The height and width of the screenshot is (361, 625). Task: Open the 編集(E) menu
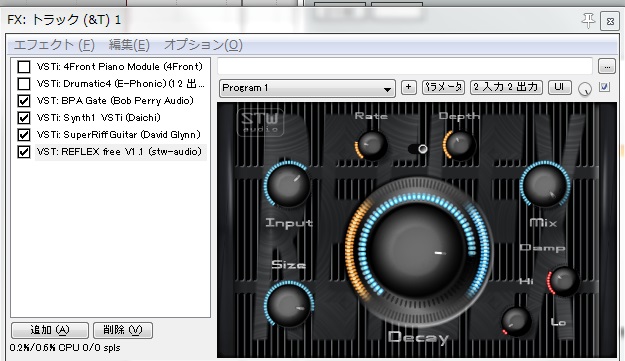129,45
